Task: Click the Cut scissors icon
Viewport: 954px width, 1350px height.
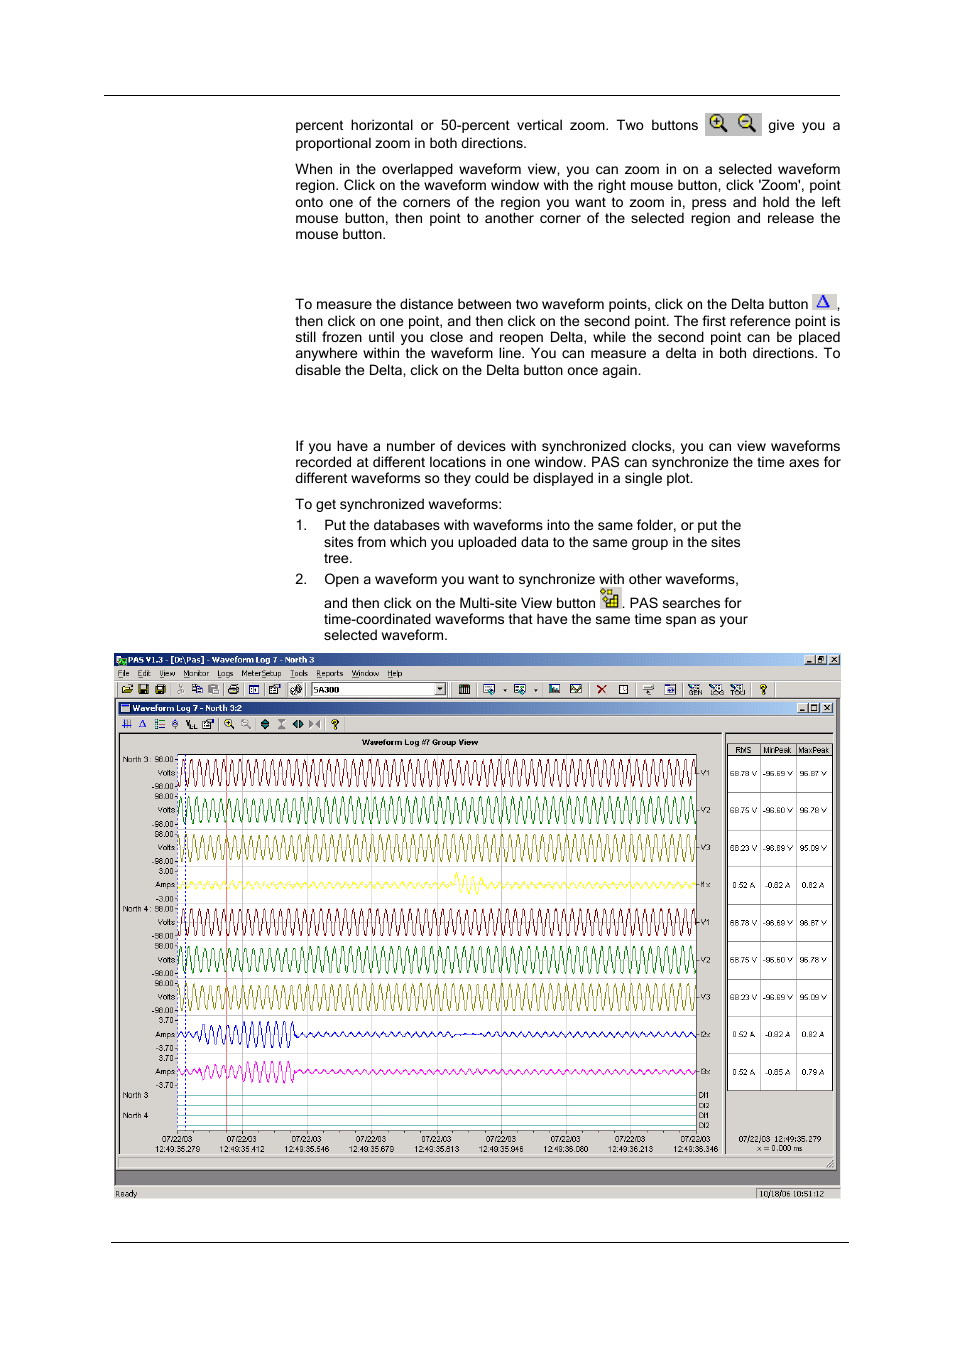Action: click(181, 689)
